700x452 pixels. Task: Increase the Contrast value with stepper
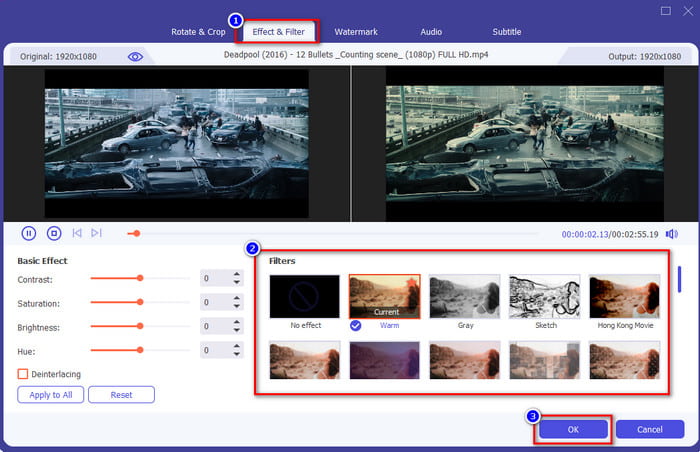point(237,275)
